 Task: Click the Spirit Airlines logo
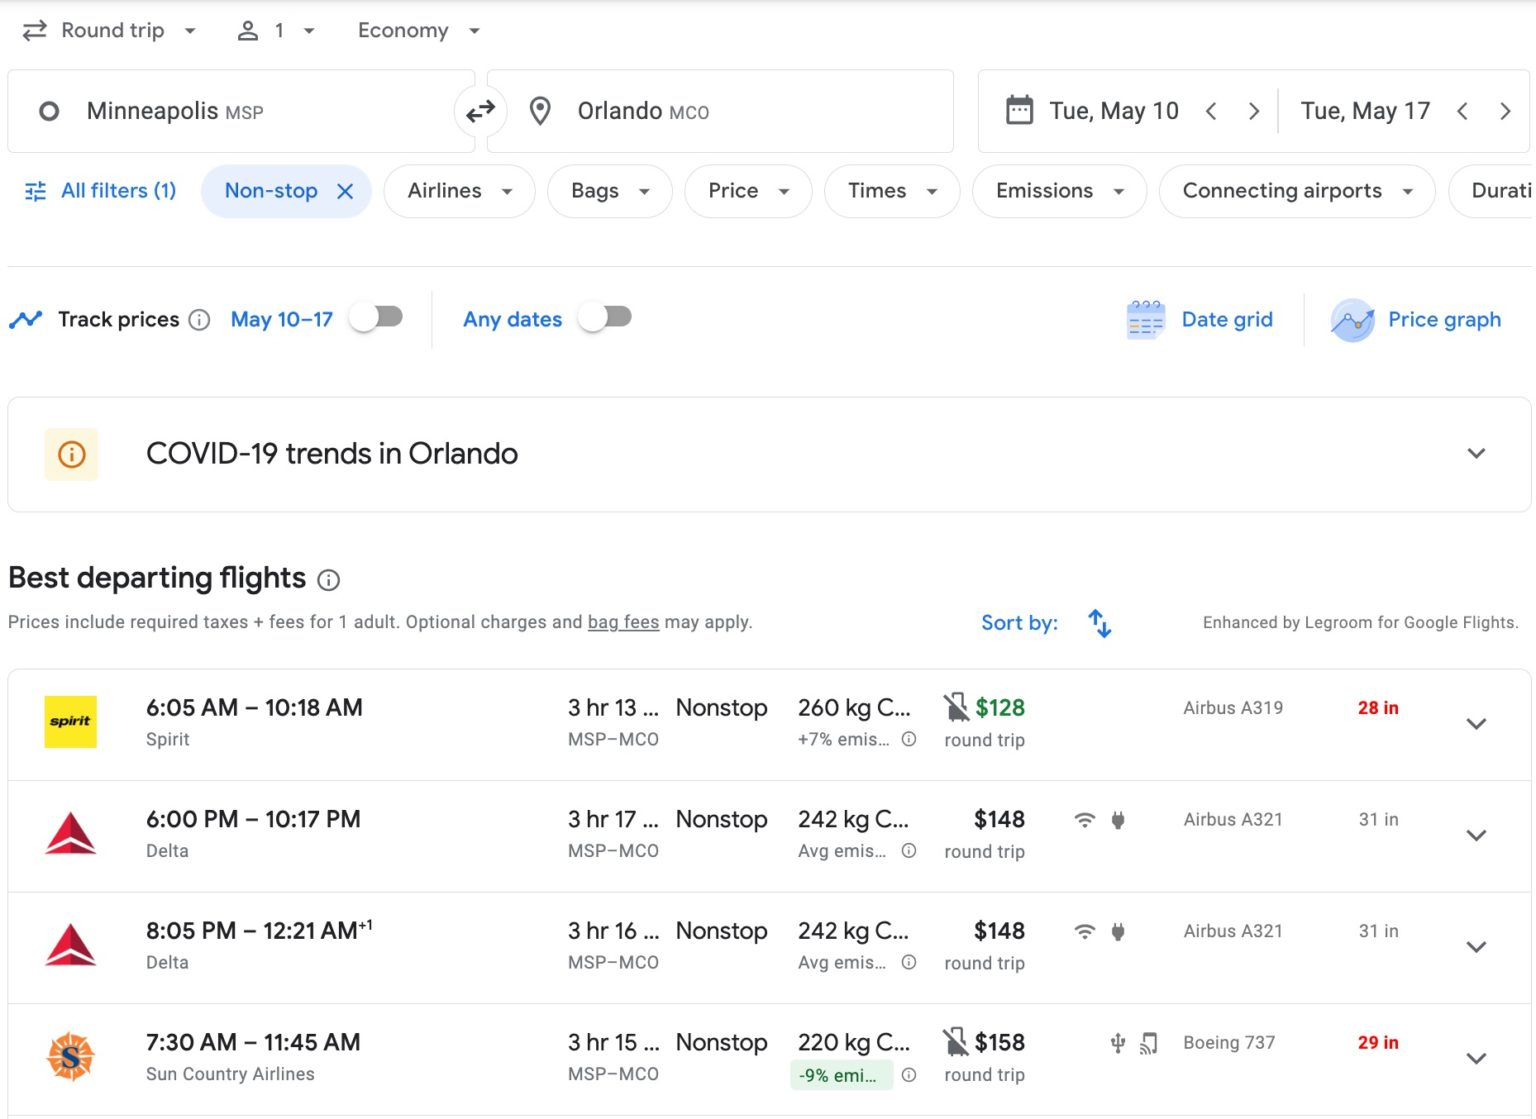[x=70, y=722]
